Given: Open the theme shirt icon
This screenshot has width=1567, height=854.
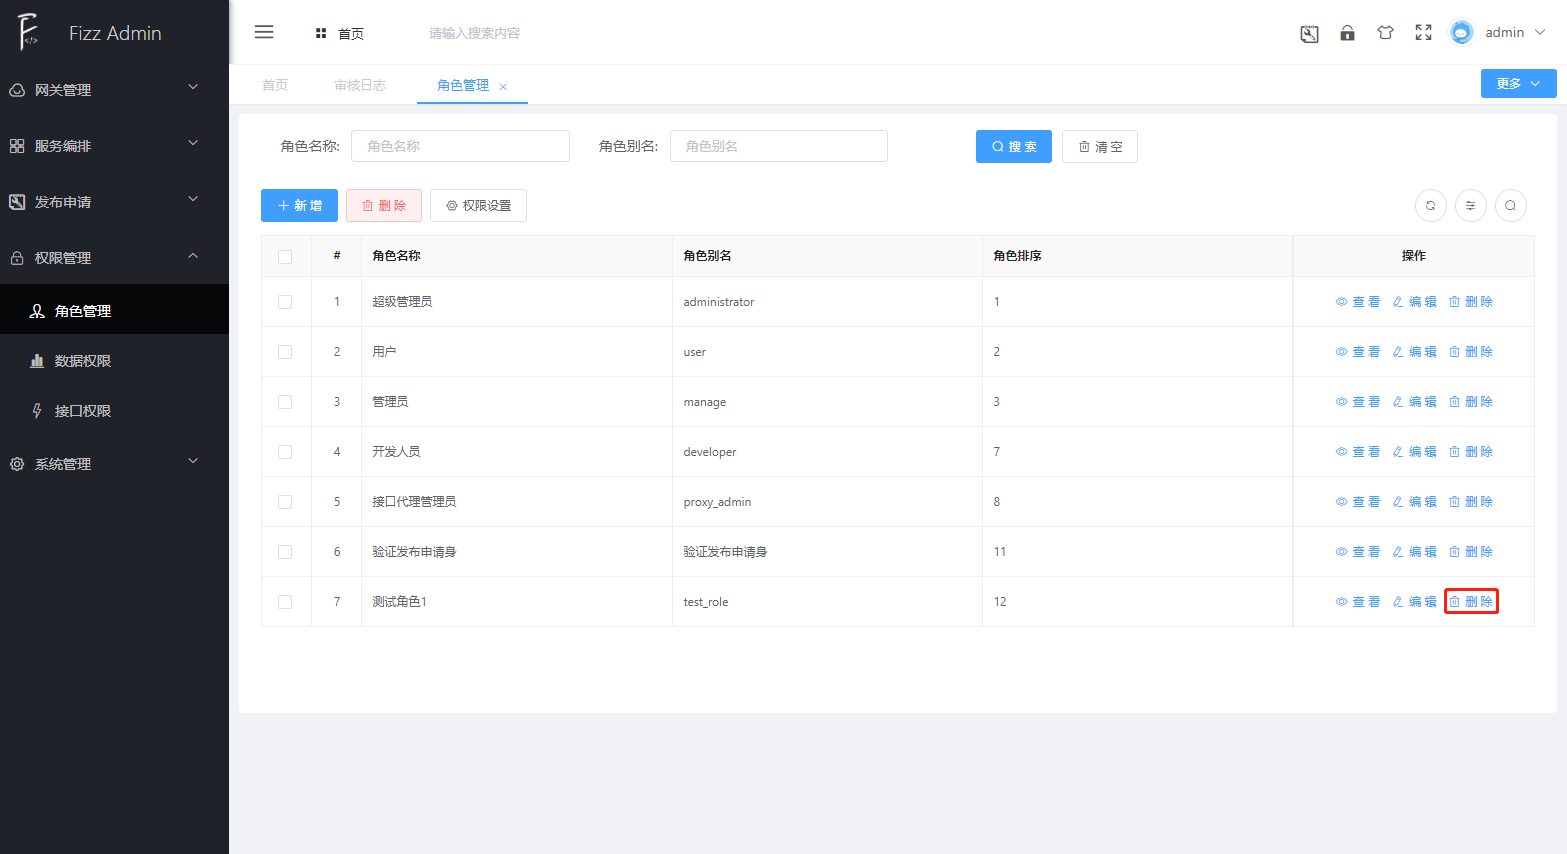Looking at the screenshot, I should pyautogui.click(x=1385, y=33).
